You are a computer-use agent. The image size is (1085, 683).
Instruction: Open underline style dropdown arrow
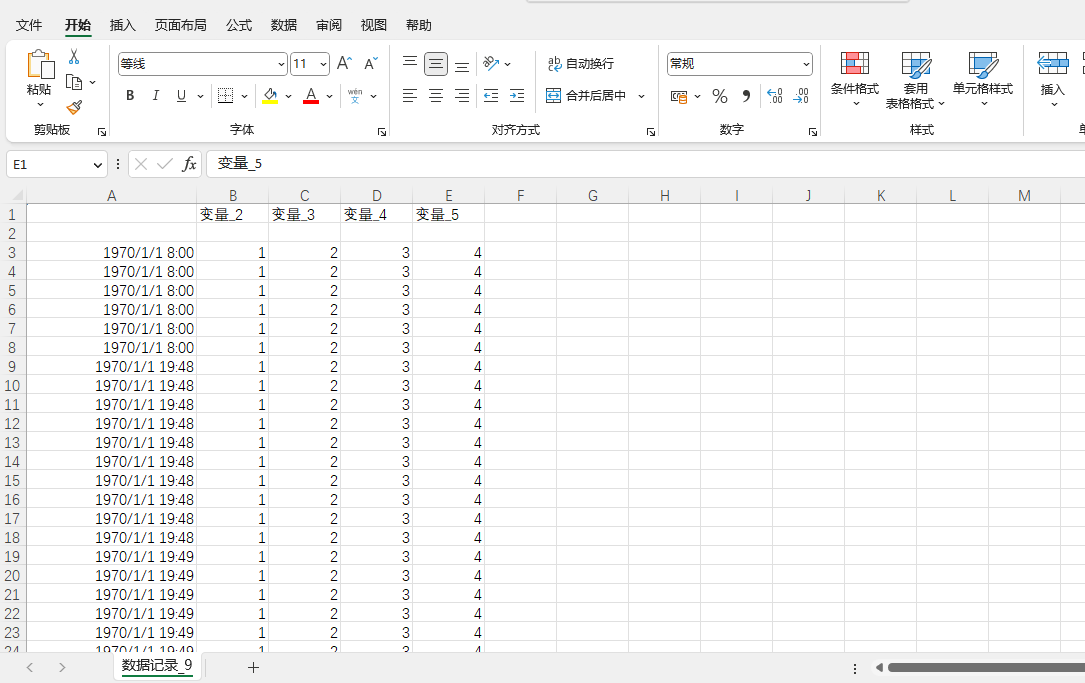[200, 96]
